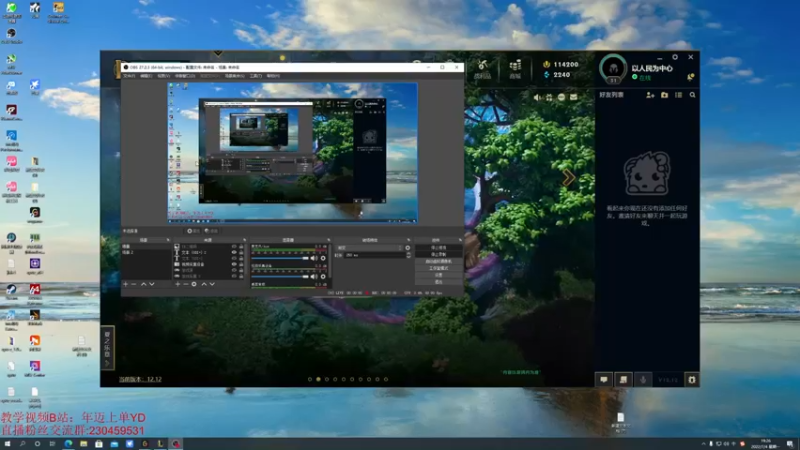Add a scene with the plus button
This screenshot has height=450, width=800.
(126, 284)
